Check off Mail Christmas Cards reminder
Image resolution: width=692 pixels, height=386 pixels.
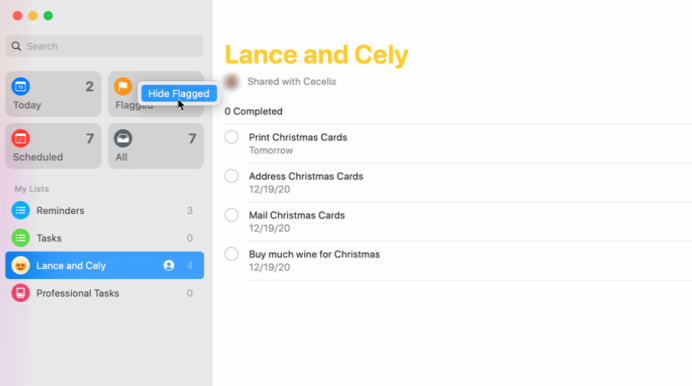(232, 215)
